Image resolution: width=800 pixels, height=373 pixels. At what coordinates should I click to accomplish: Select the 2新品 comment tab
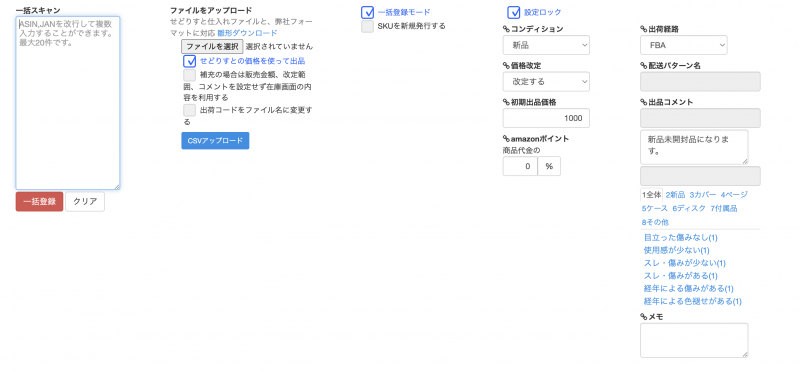point(675,194)
